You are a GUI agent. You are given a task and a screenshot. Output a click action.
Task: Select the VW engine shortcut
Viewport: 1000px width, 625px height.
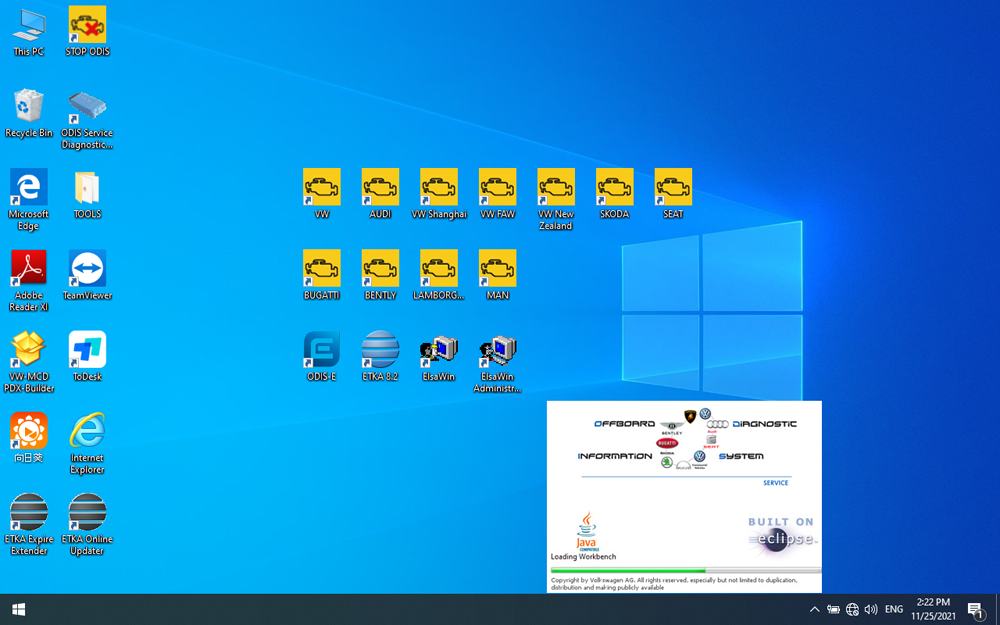pyautogui.click(x=321, y=195)
